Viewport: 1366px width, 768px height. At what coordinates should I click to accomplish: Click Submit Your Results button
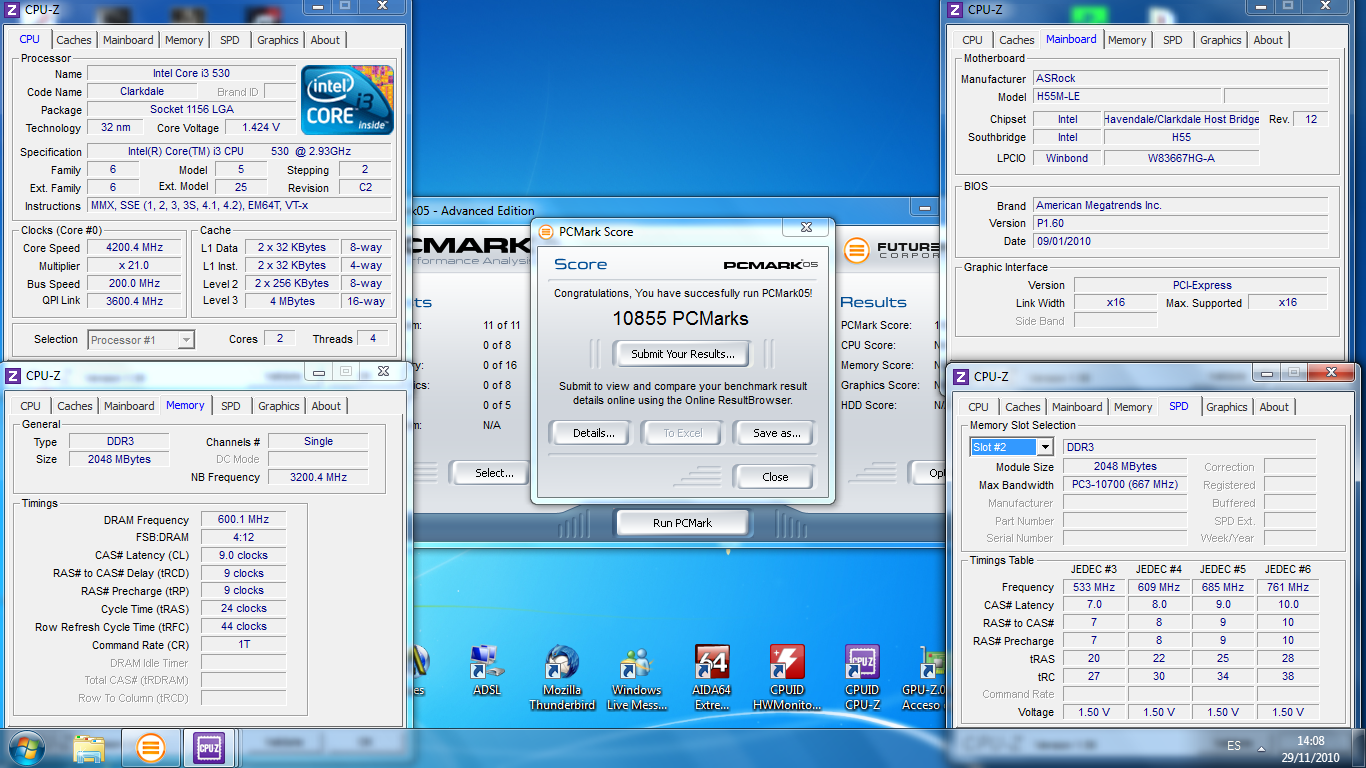coord(683,353)
